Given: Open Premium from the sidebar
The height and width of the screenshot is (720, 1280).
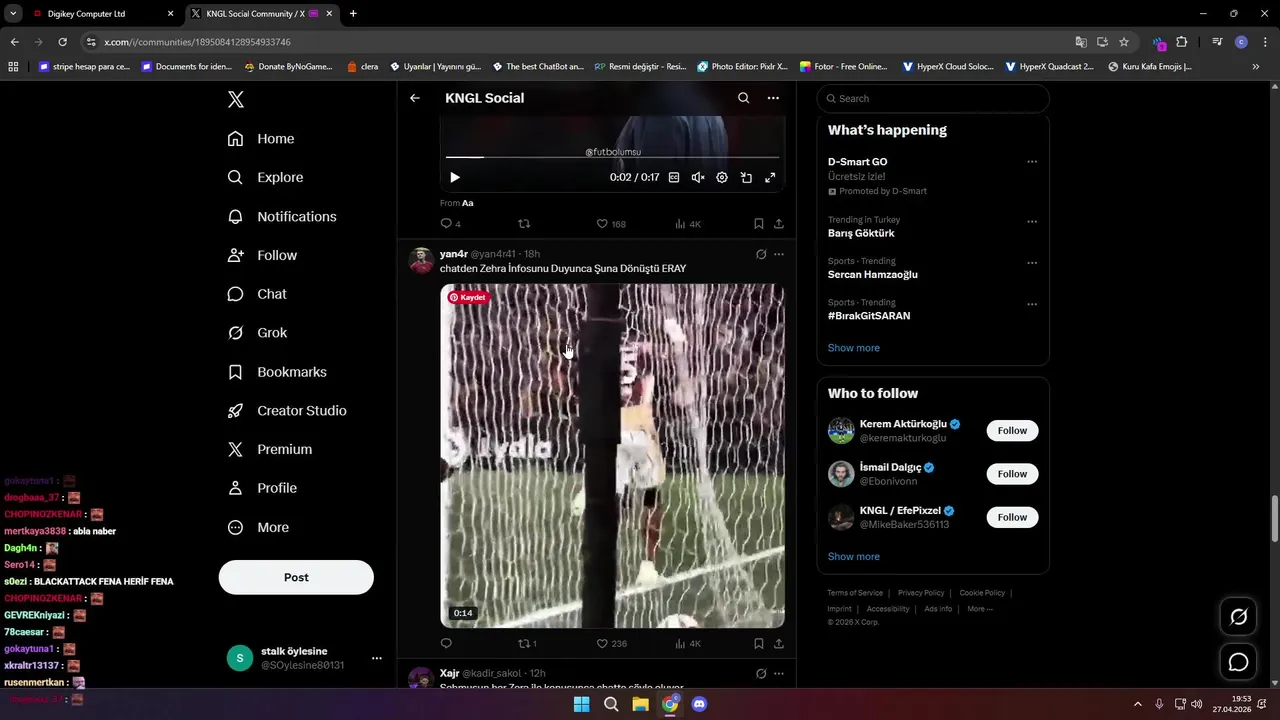Looking at the screenshot, I should coord(270,450).
